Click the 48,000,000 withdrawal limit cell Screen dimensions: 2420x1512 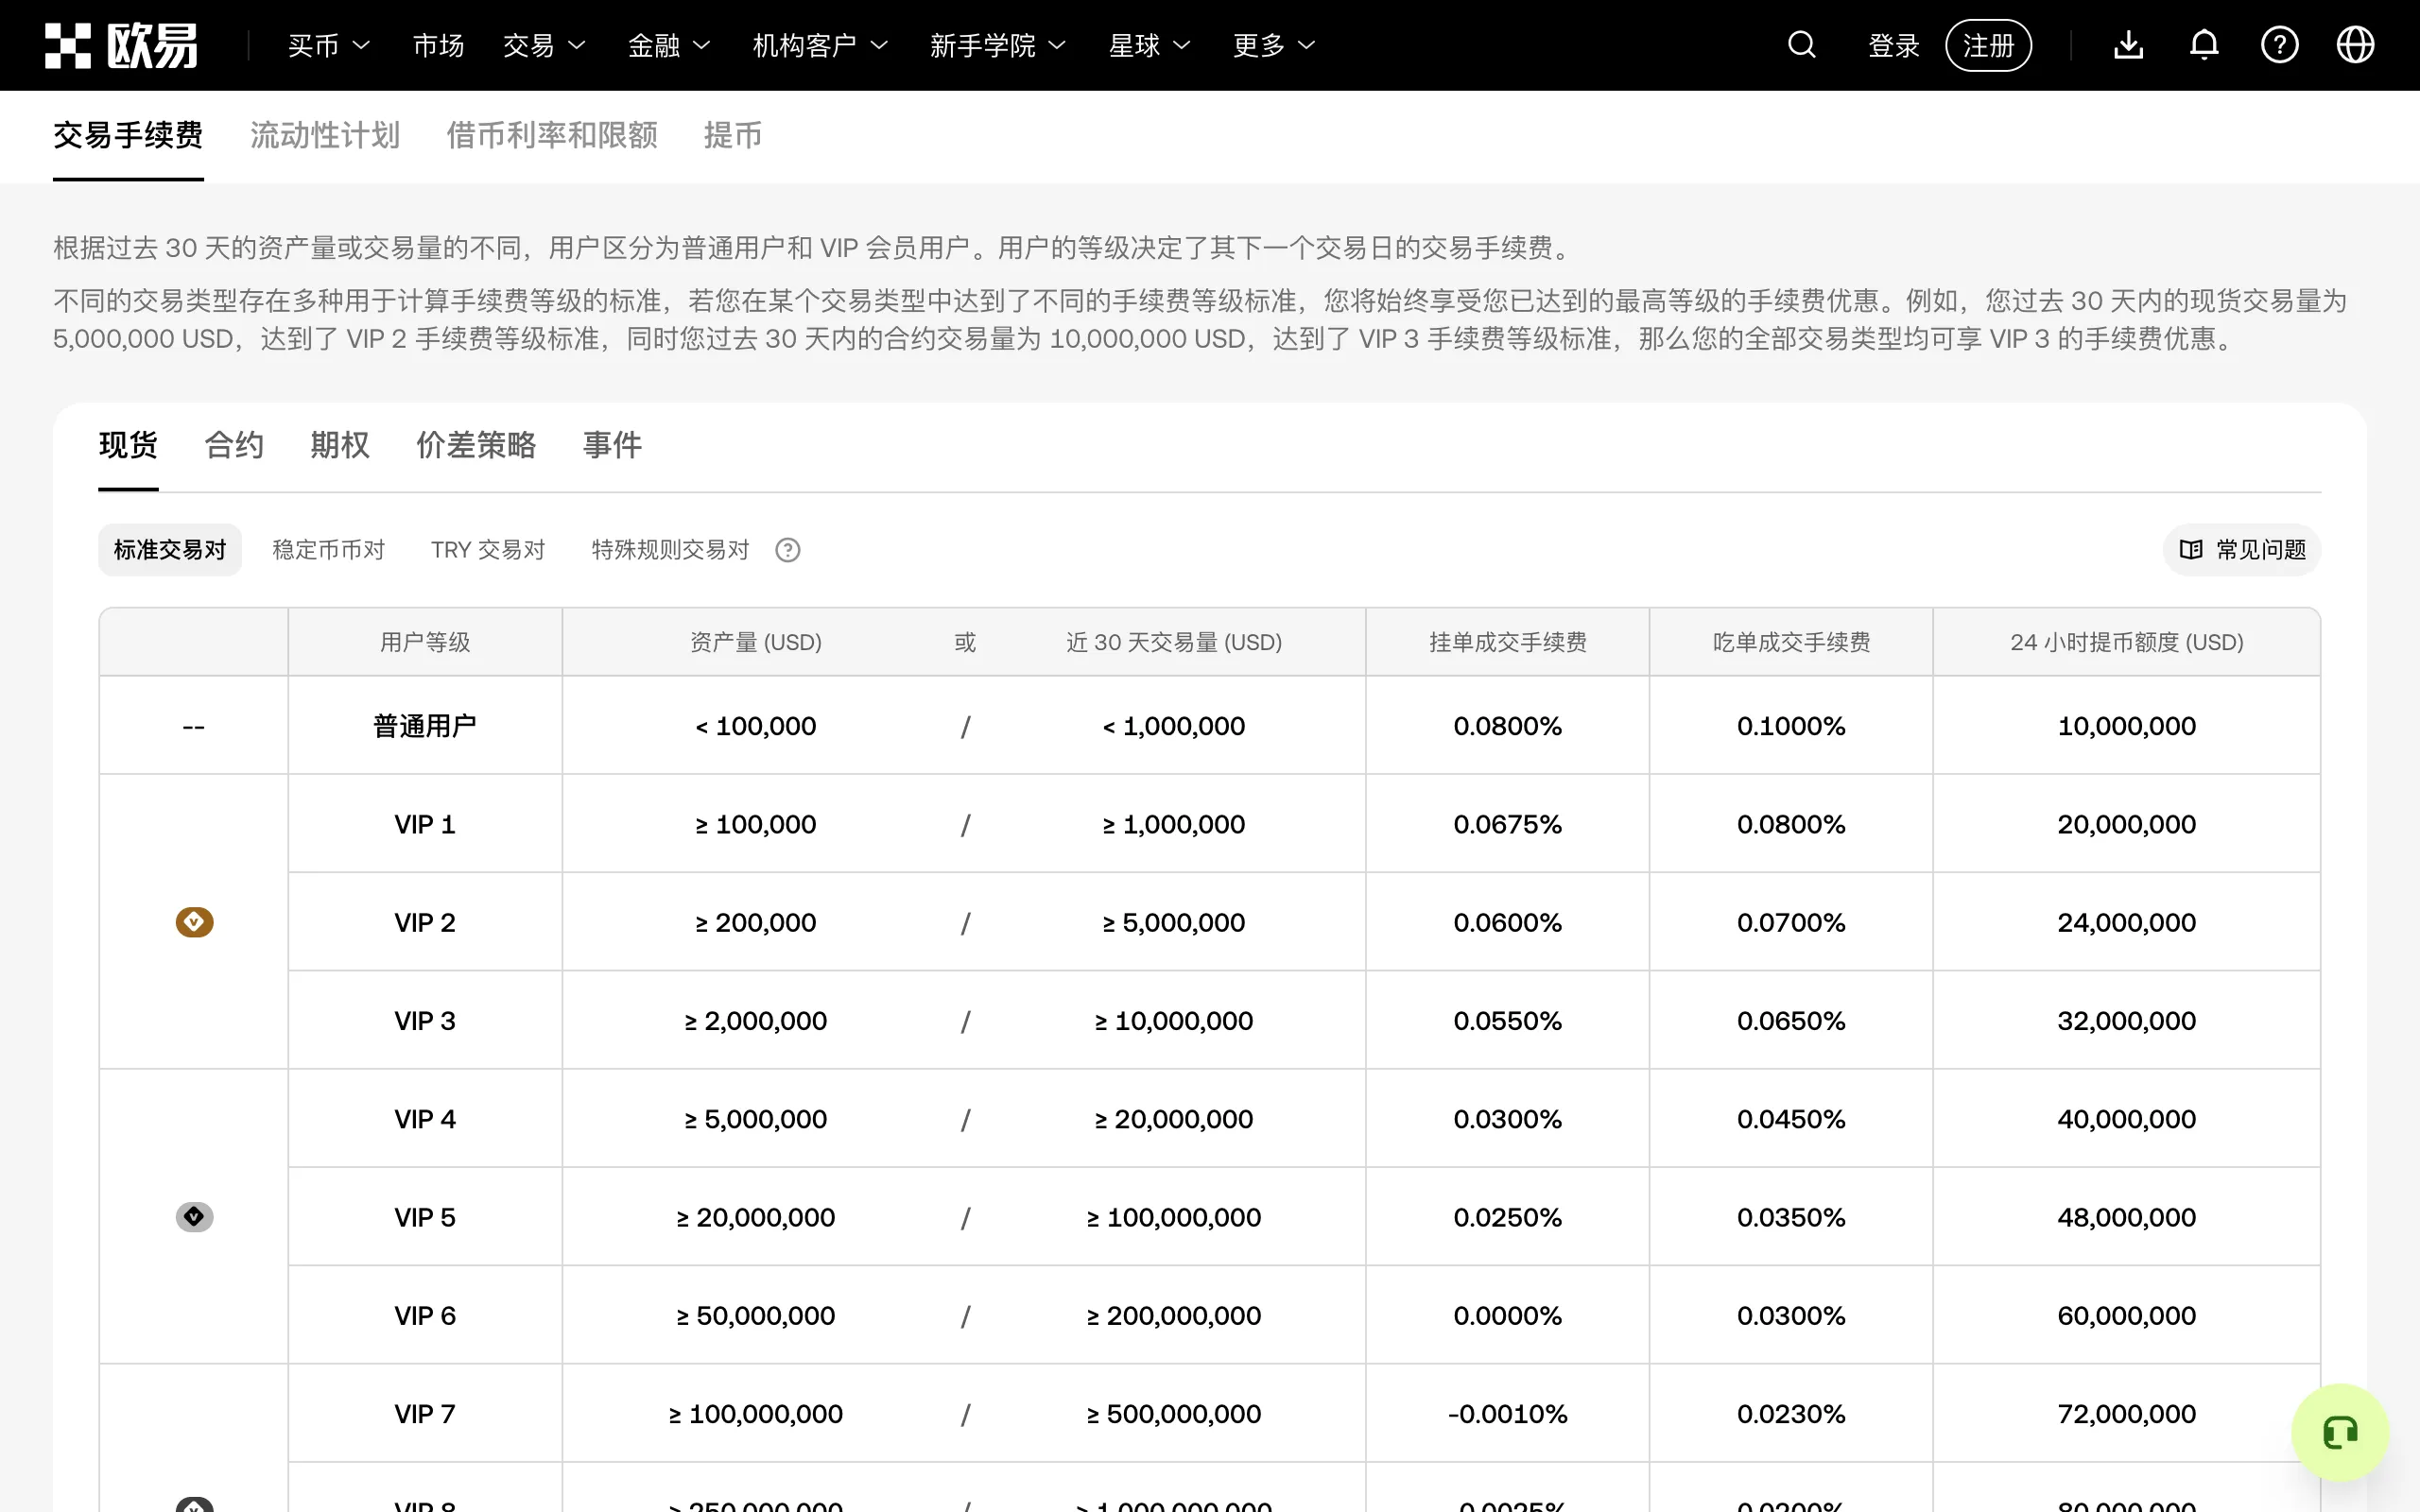2126,1217
